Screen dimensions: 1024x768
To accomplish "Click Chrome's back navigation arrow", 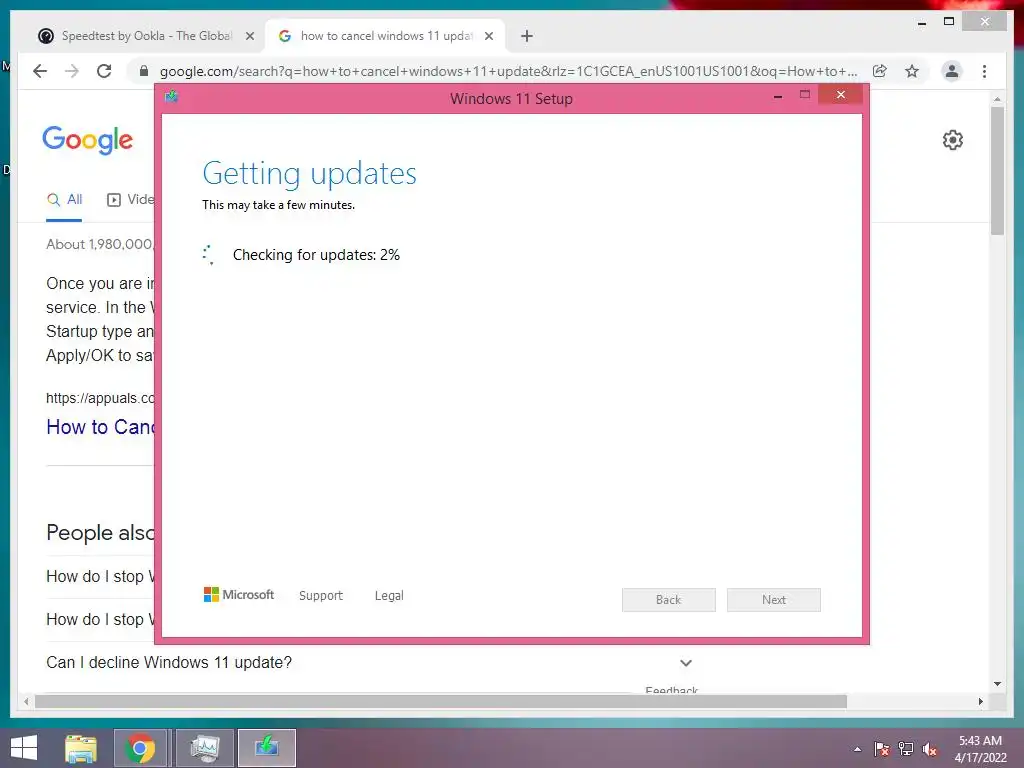I will click(40, 71).
